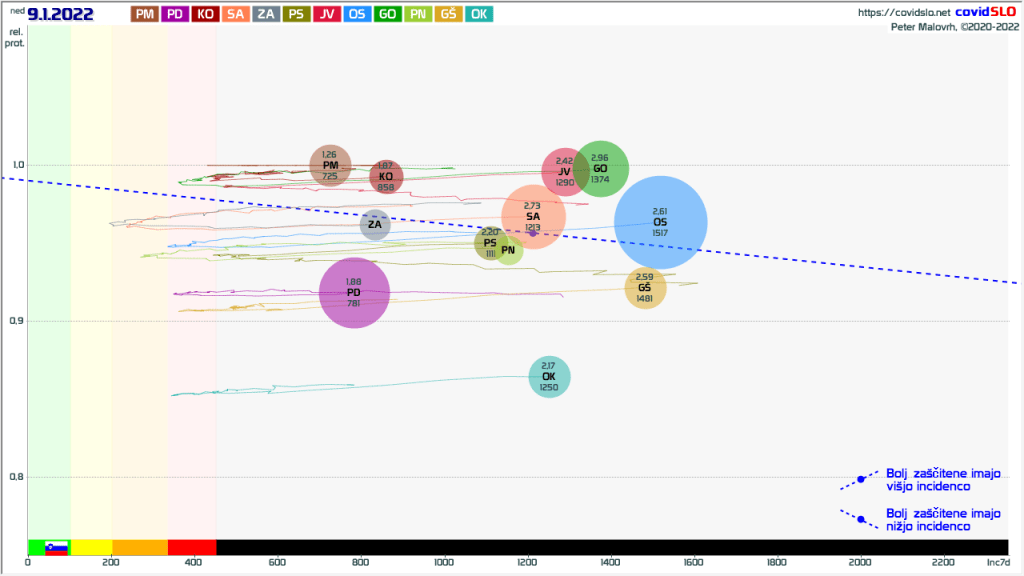This screenshot has height=576, width=1024.
Task: Click the red JV bubble
Action: tap(565, 172)
